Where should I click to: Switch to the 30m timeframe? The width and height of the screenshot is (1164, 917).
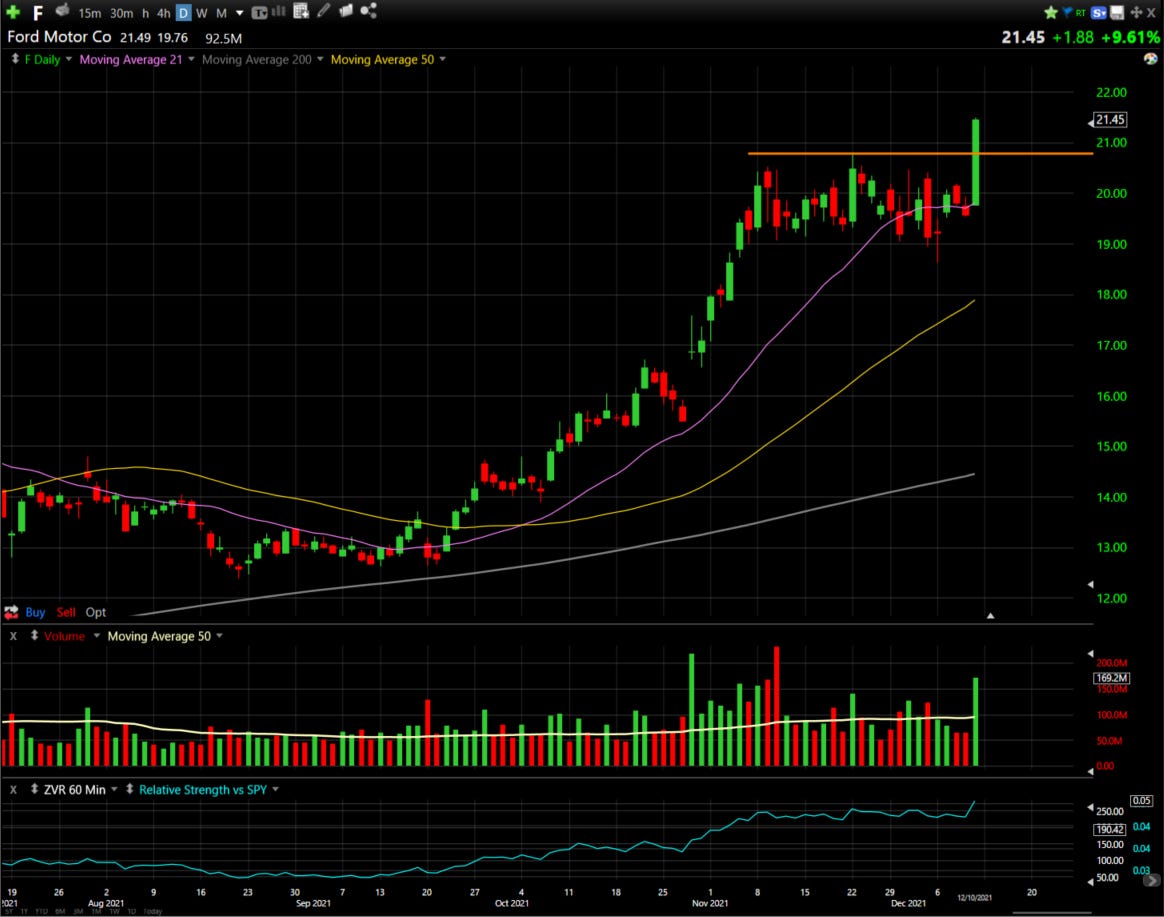point(122,13)
